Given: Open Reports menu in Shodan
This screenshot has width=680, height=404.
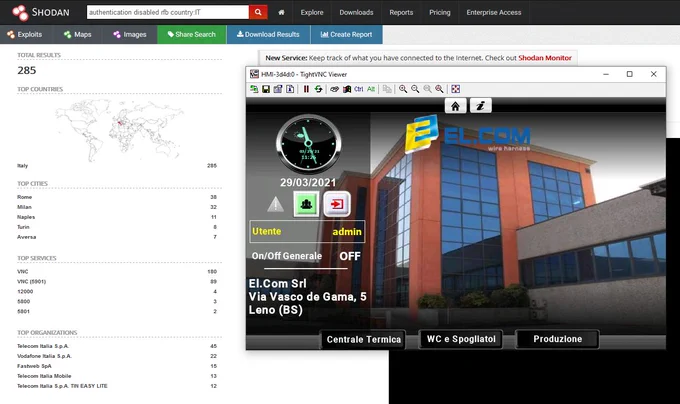Looking at the screenshot, I should [401, 13].
